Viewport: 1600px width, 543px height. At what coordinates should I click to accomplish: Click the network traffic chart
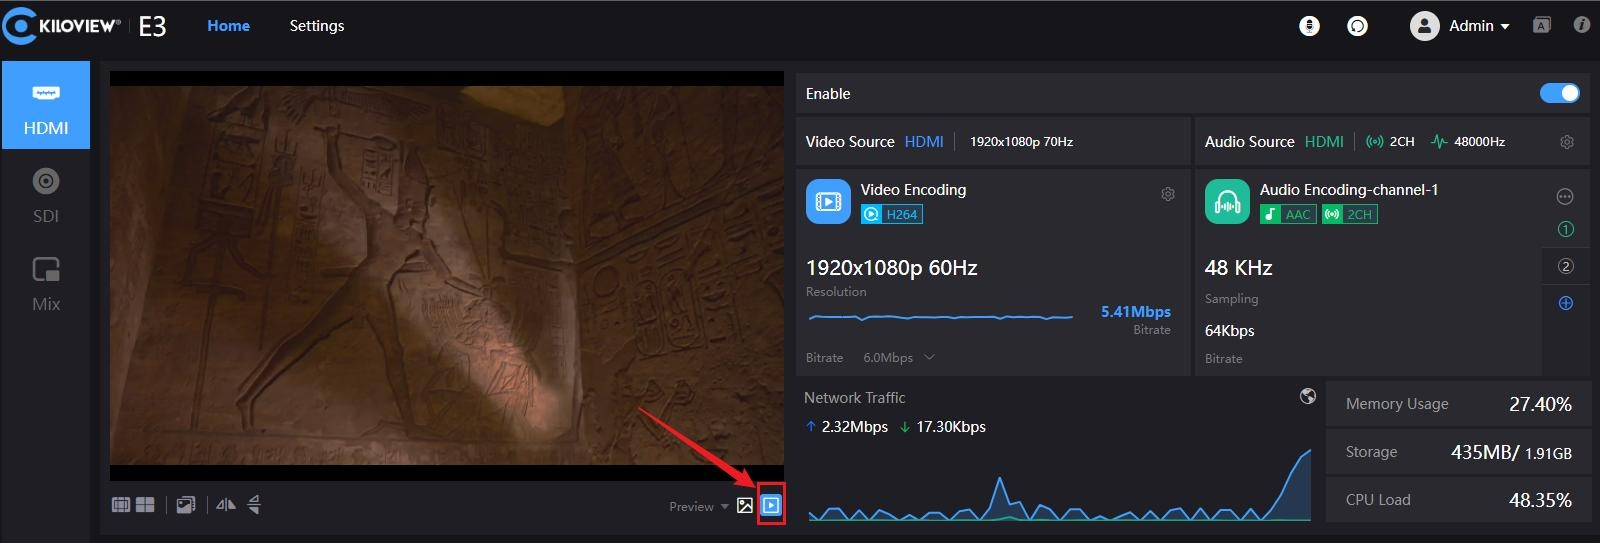(1059, 485)
